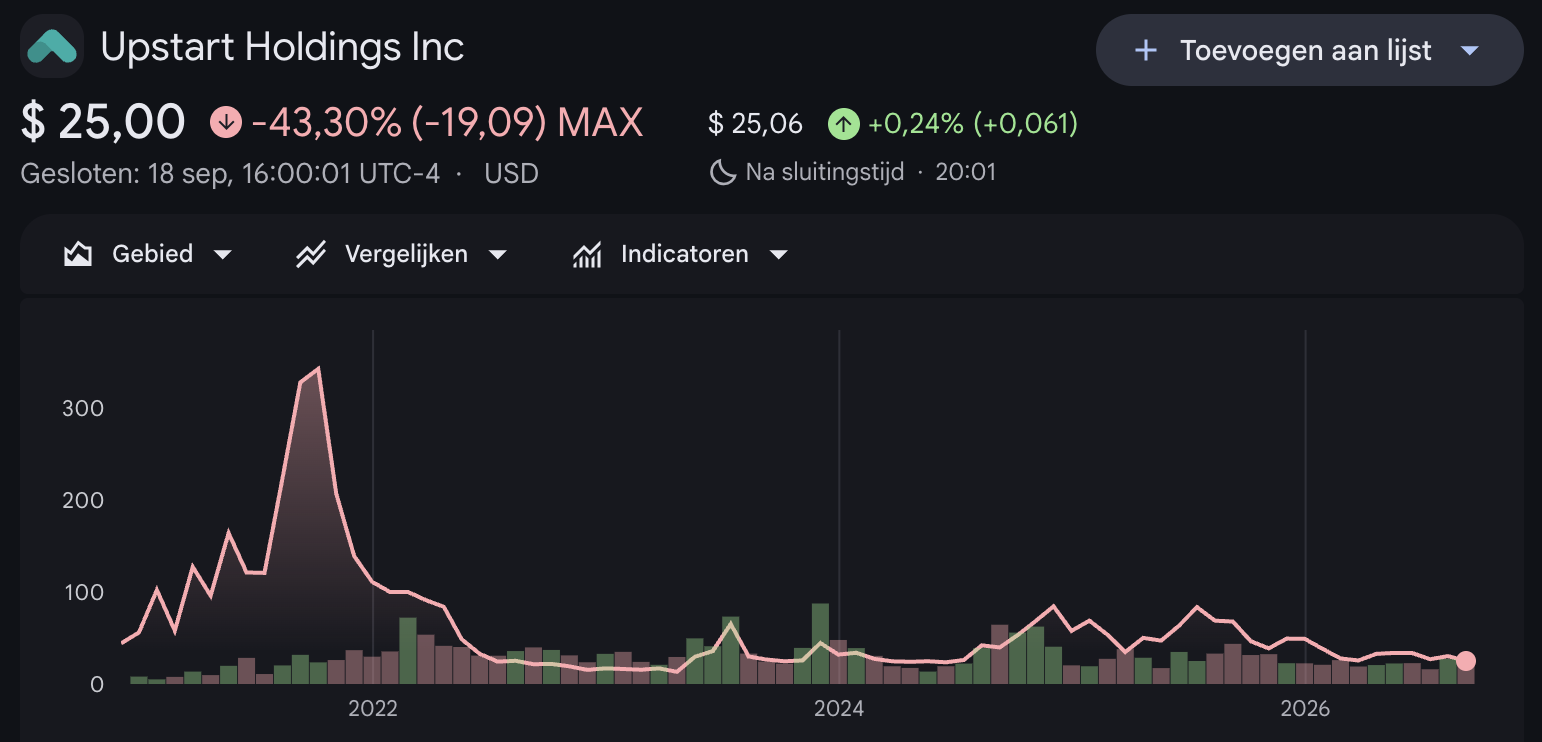1542x742 pixels.
Task: Click the $ 25,00 closing price
Action: click(103, 122)
